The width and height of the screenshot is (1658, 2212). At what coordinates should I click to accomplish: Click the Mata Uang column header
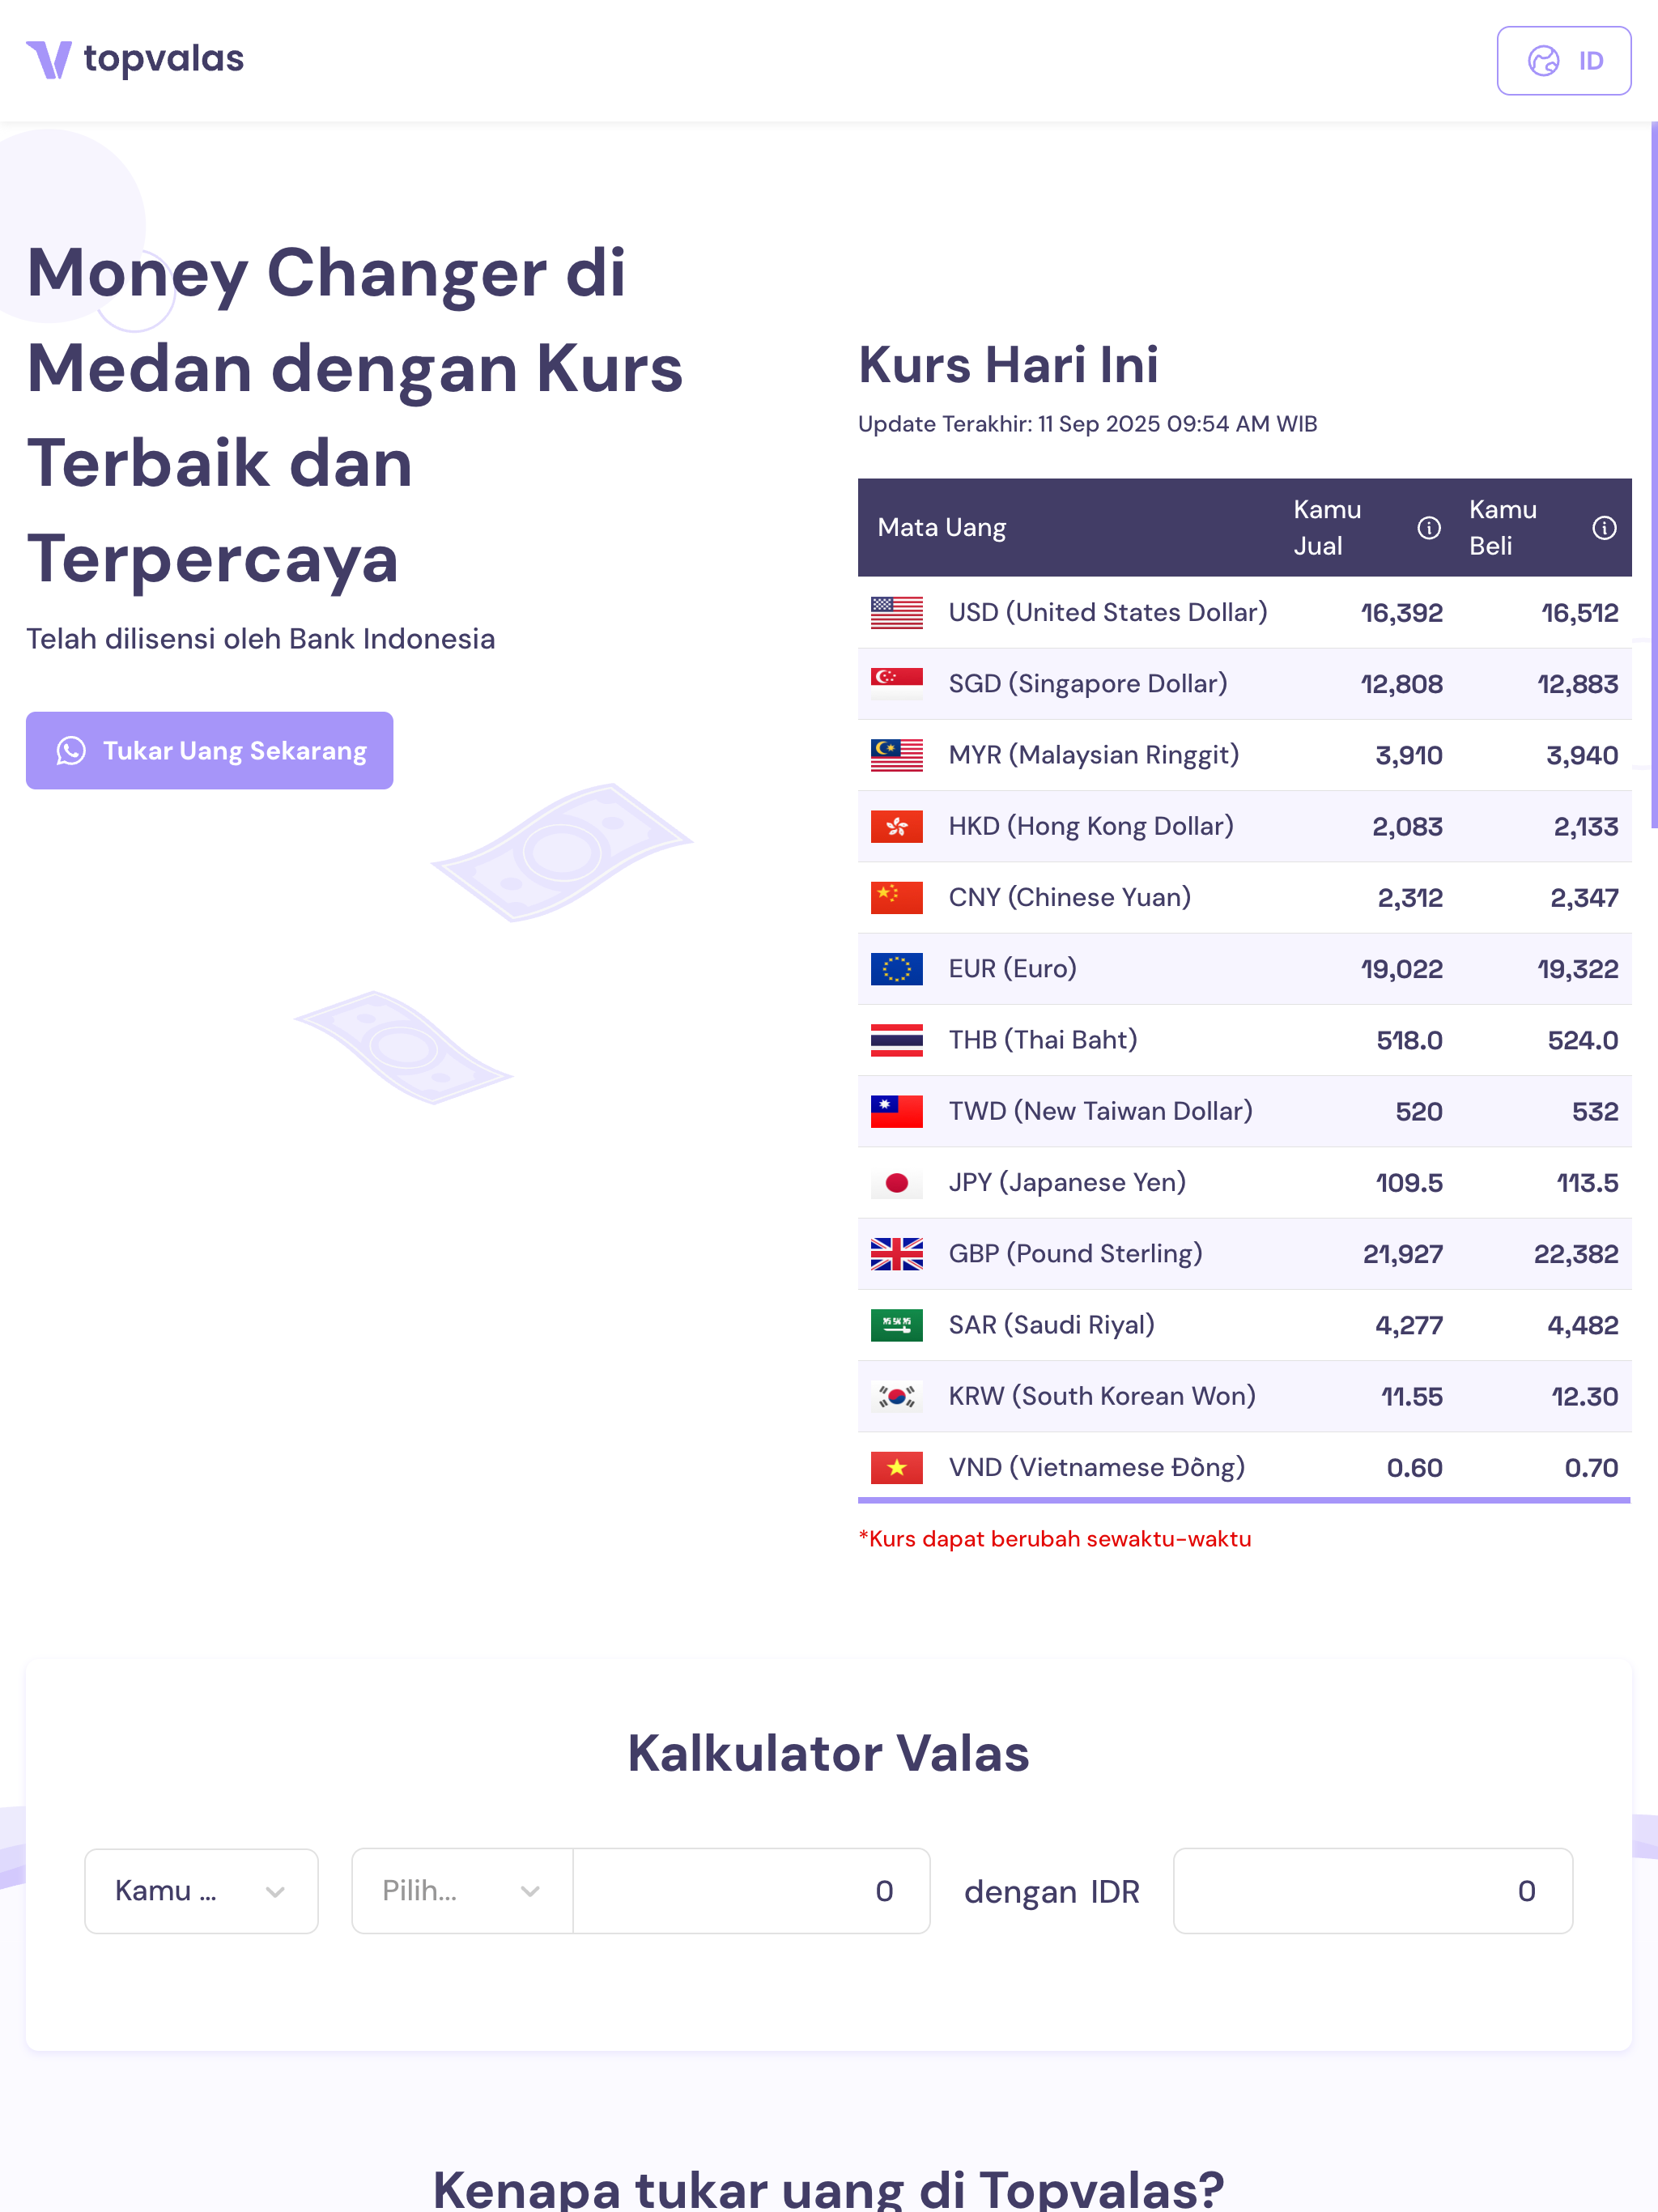[x=941, y=528]
